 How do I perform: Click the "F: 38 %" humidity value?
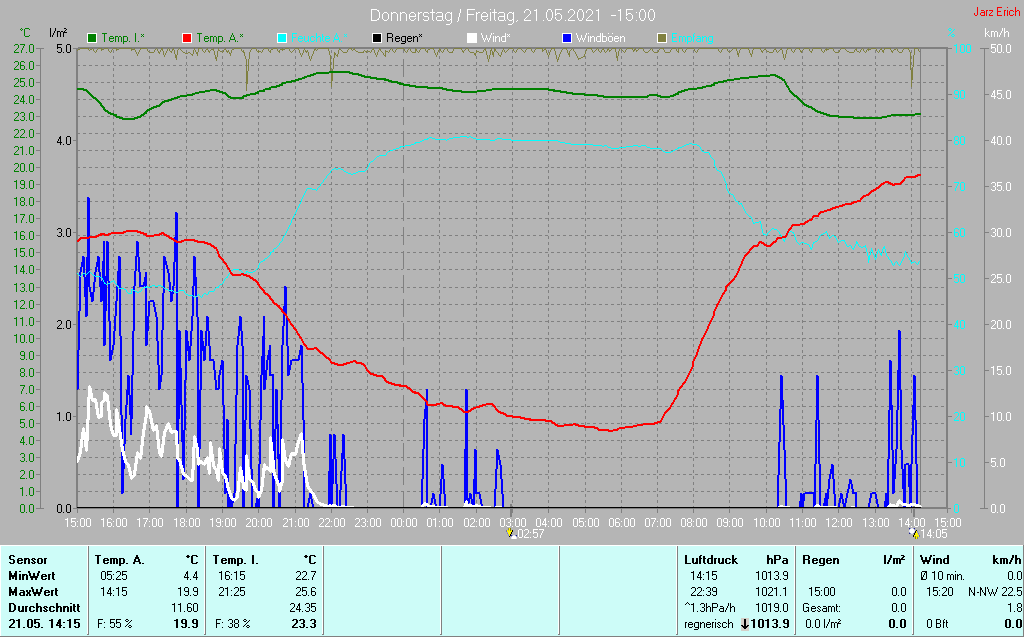(232, 624)
